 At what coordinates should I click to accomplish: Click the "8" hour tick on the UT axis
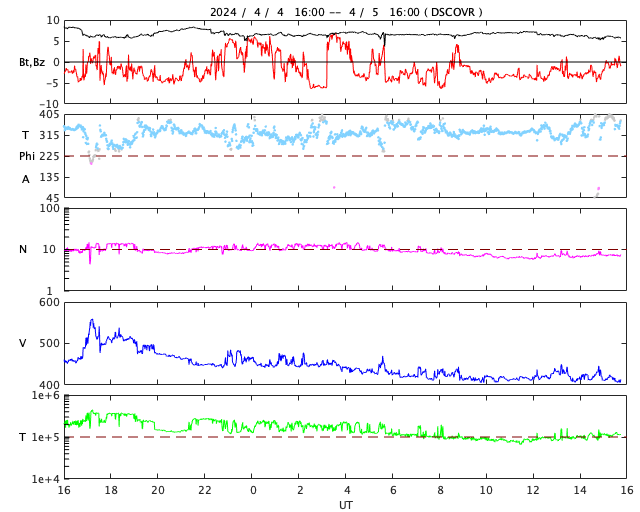[440, 490]
